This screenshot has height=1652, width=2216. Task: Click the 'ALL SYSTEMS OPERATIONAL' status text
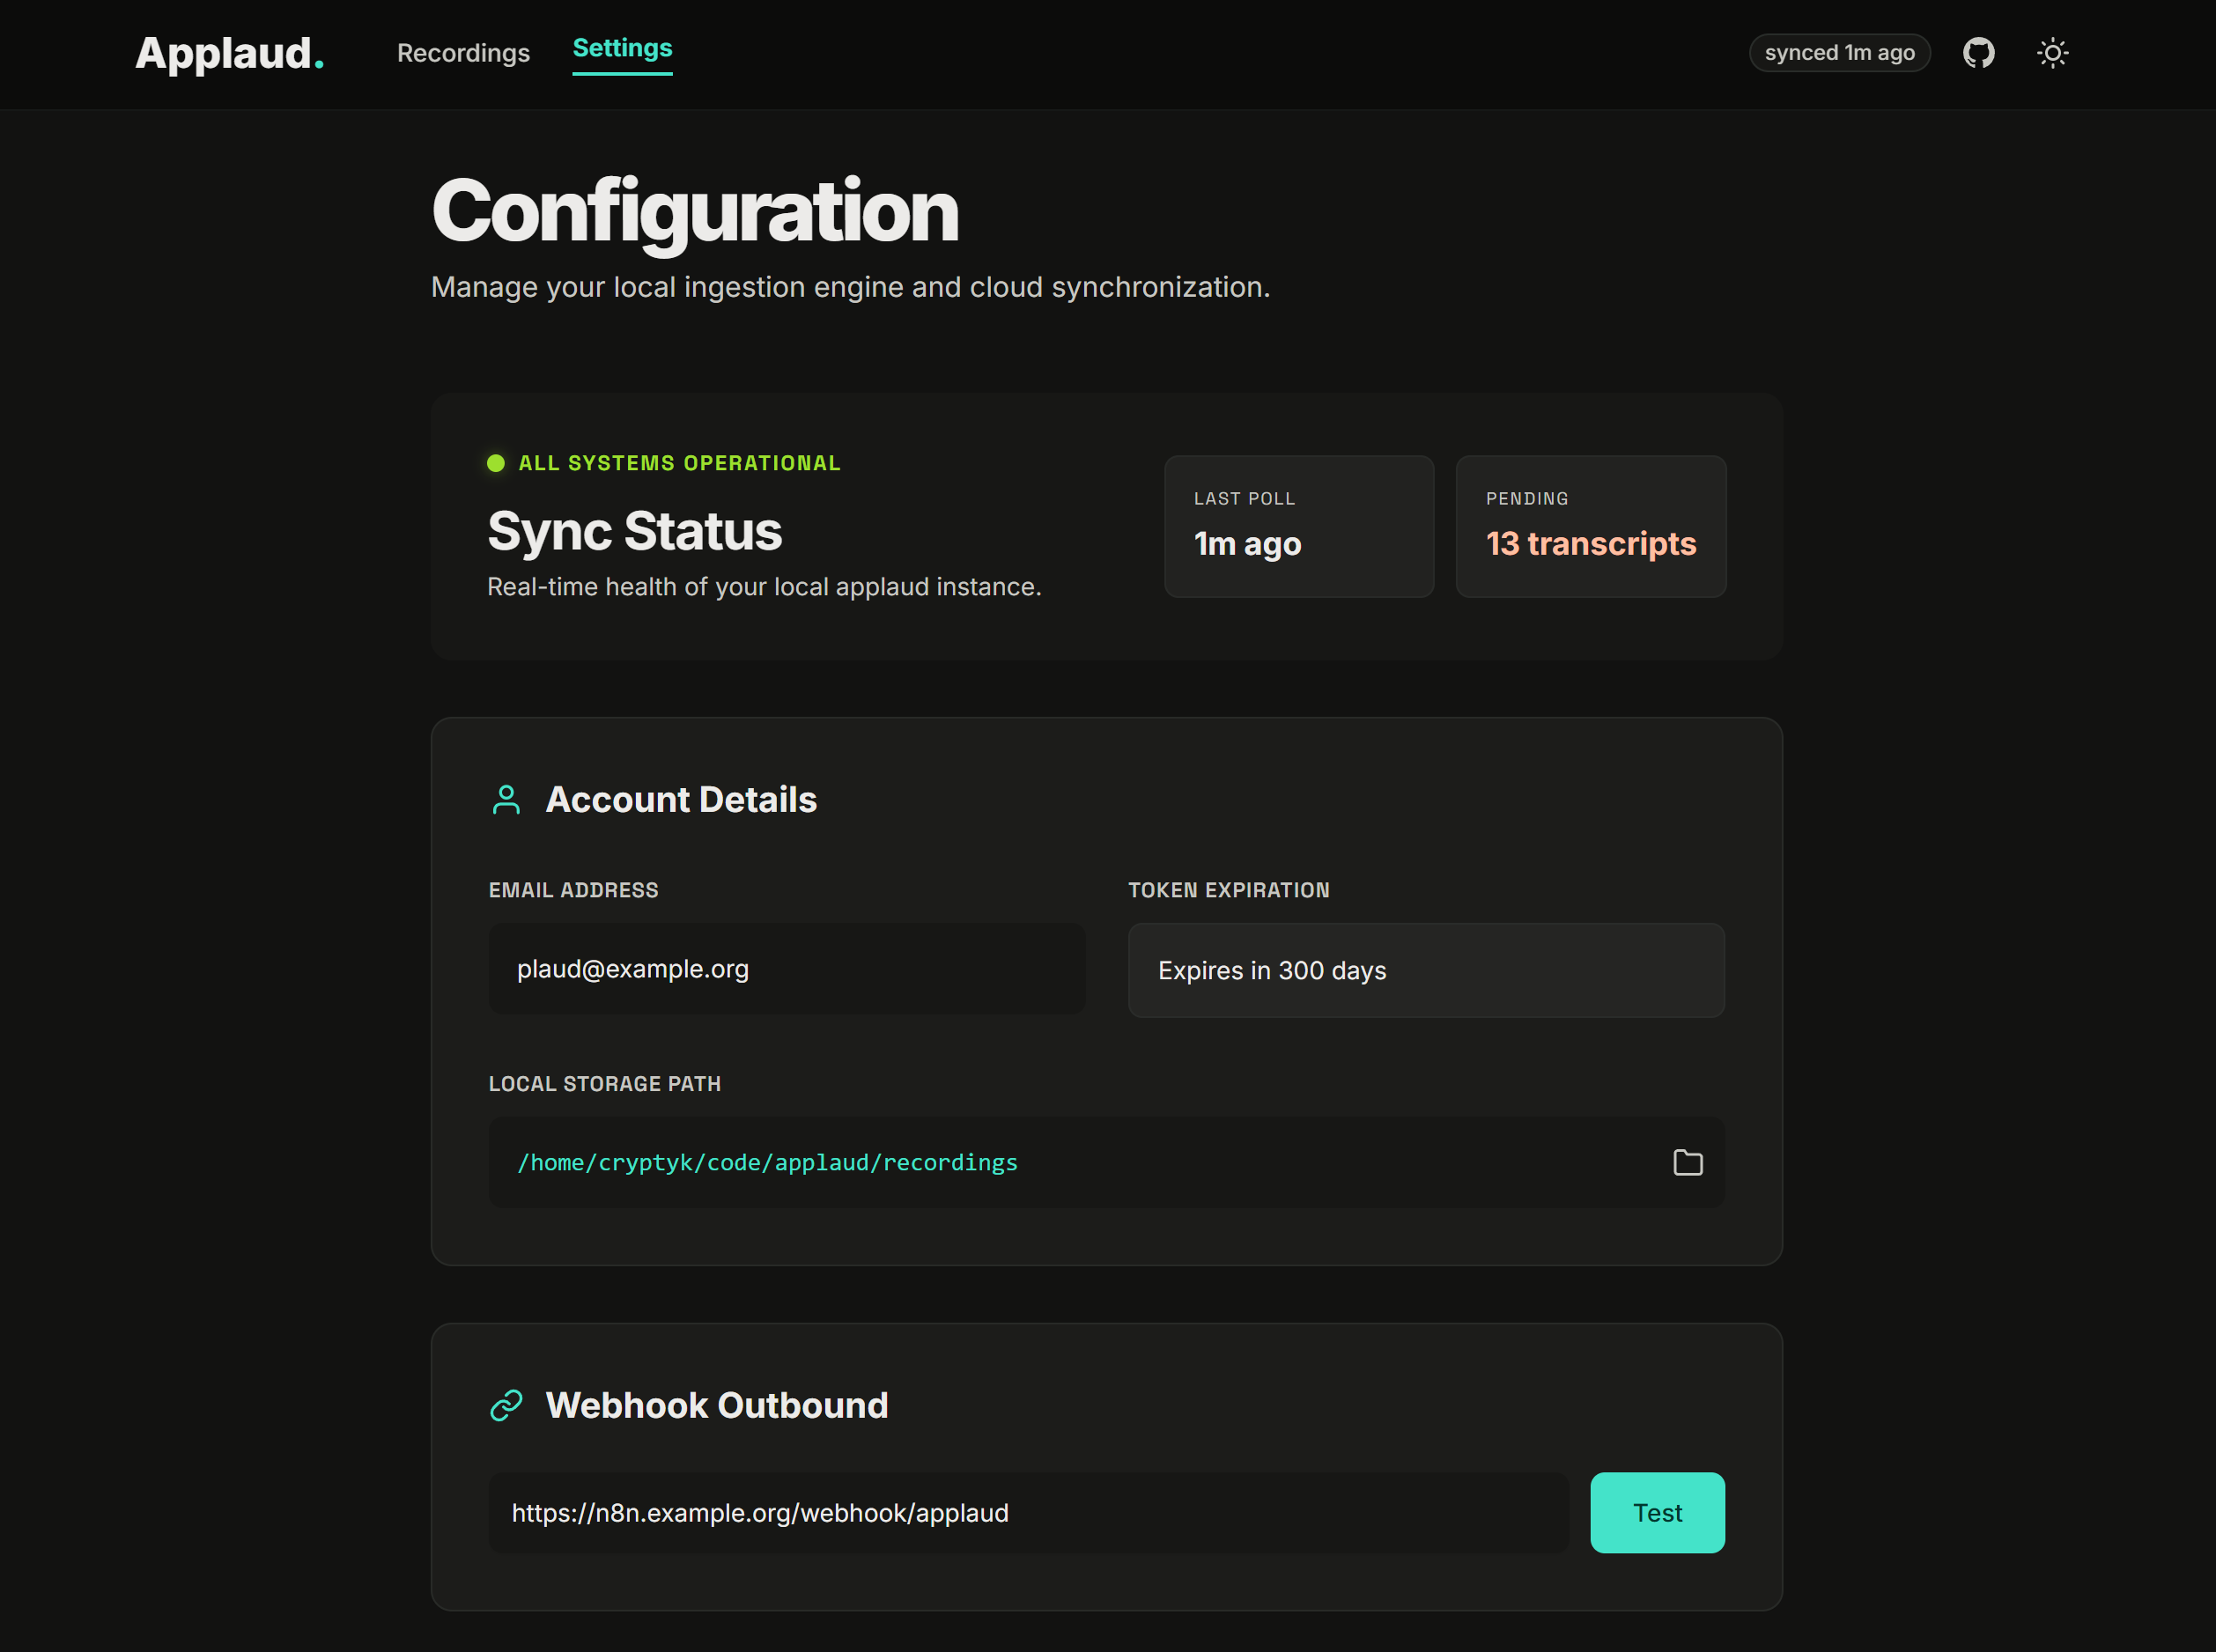pos(679,463)
